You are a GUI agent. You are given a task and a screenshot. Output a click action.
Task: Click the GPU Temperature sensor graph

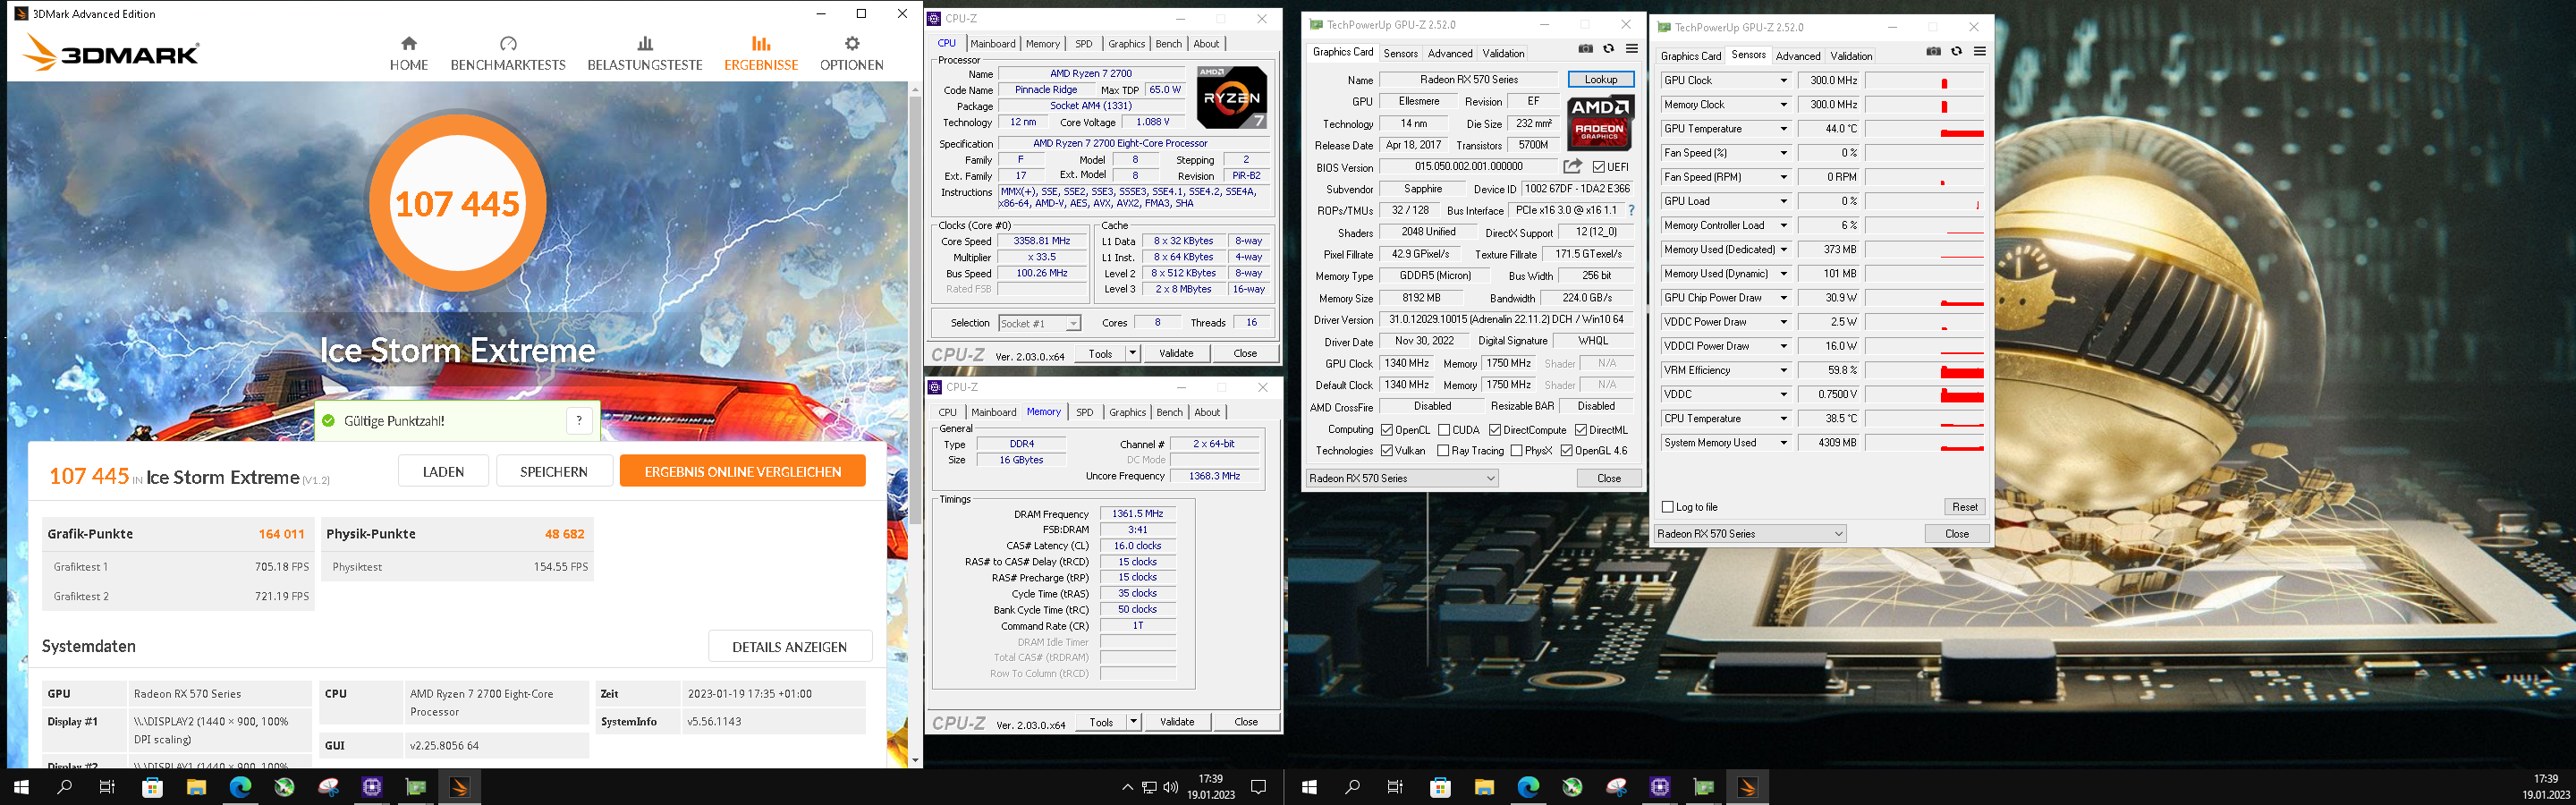coord(1924,129)
